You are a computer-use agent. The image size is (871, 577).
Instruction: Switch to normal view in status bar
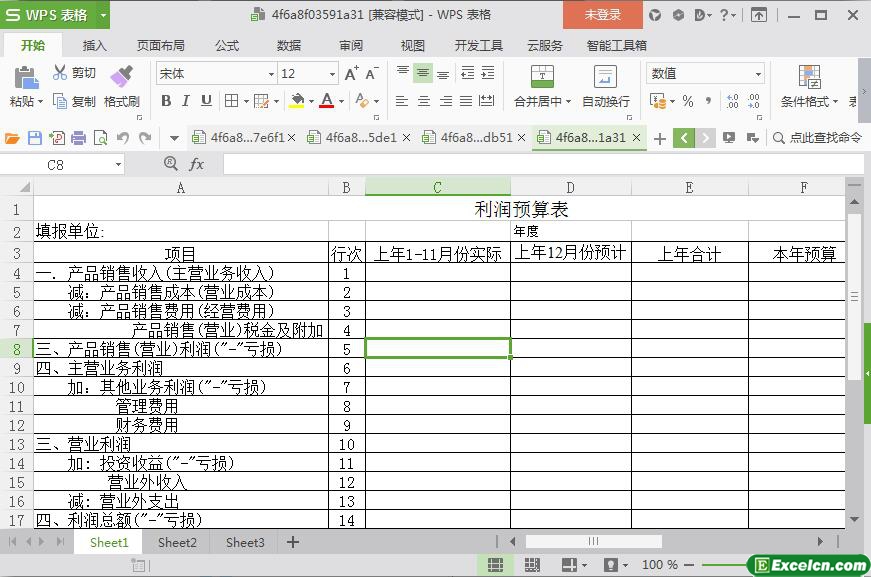point(495,565)
